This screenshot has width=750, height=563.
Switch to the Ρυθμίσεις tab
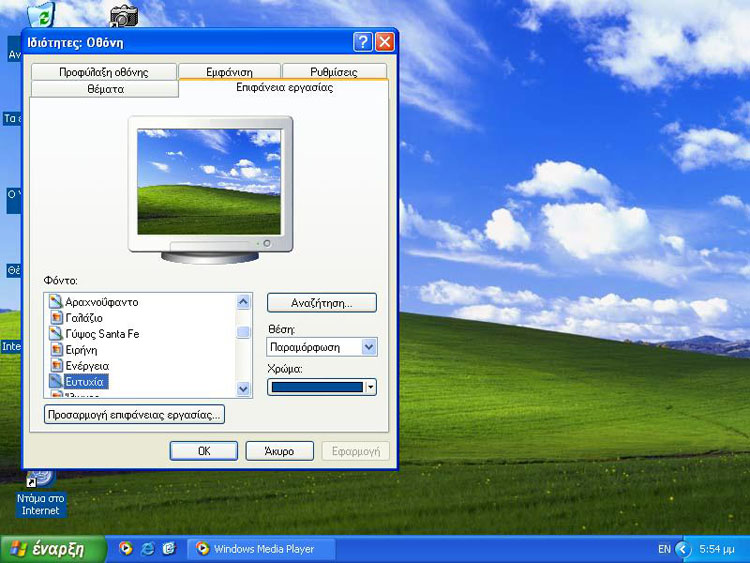[334, 72]
